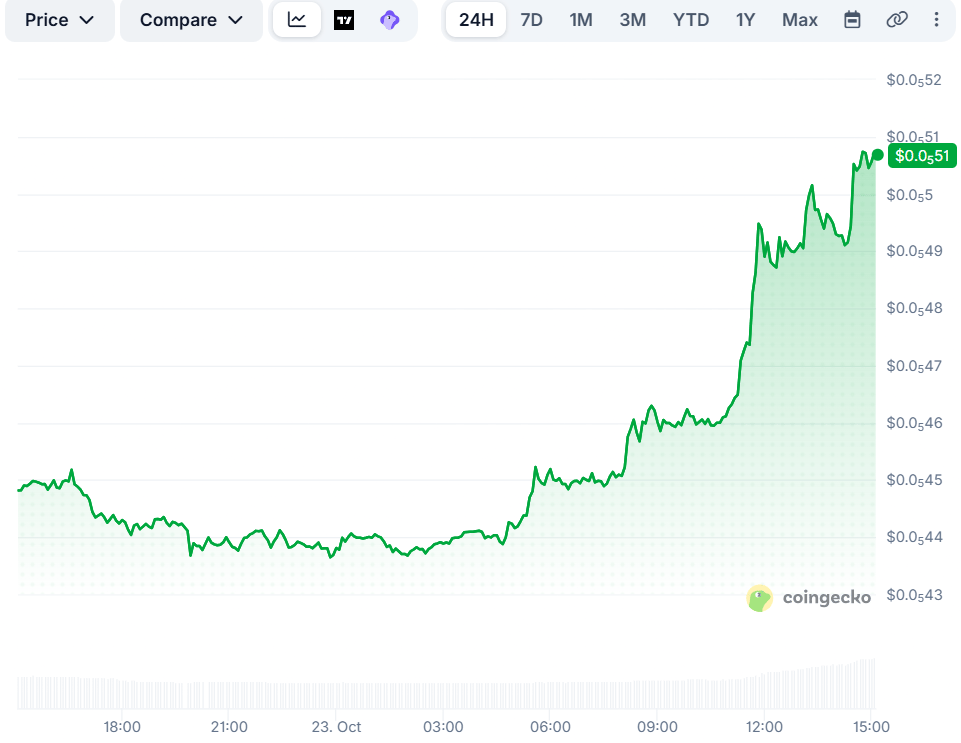Open the calendar date range picker
961x743 pixels.
coord(852,20)
